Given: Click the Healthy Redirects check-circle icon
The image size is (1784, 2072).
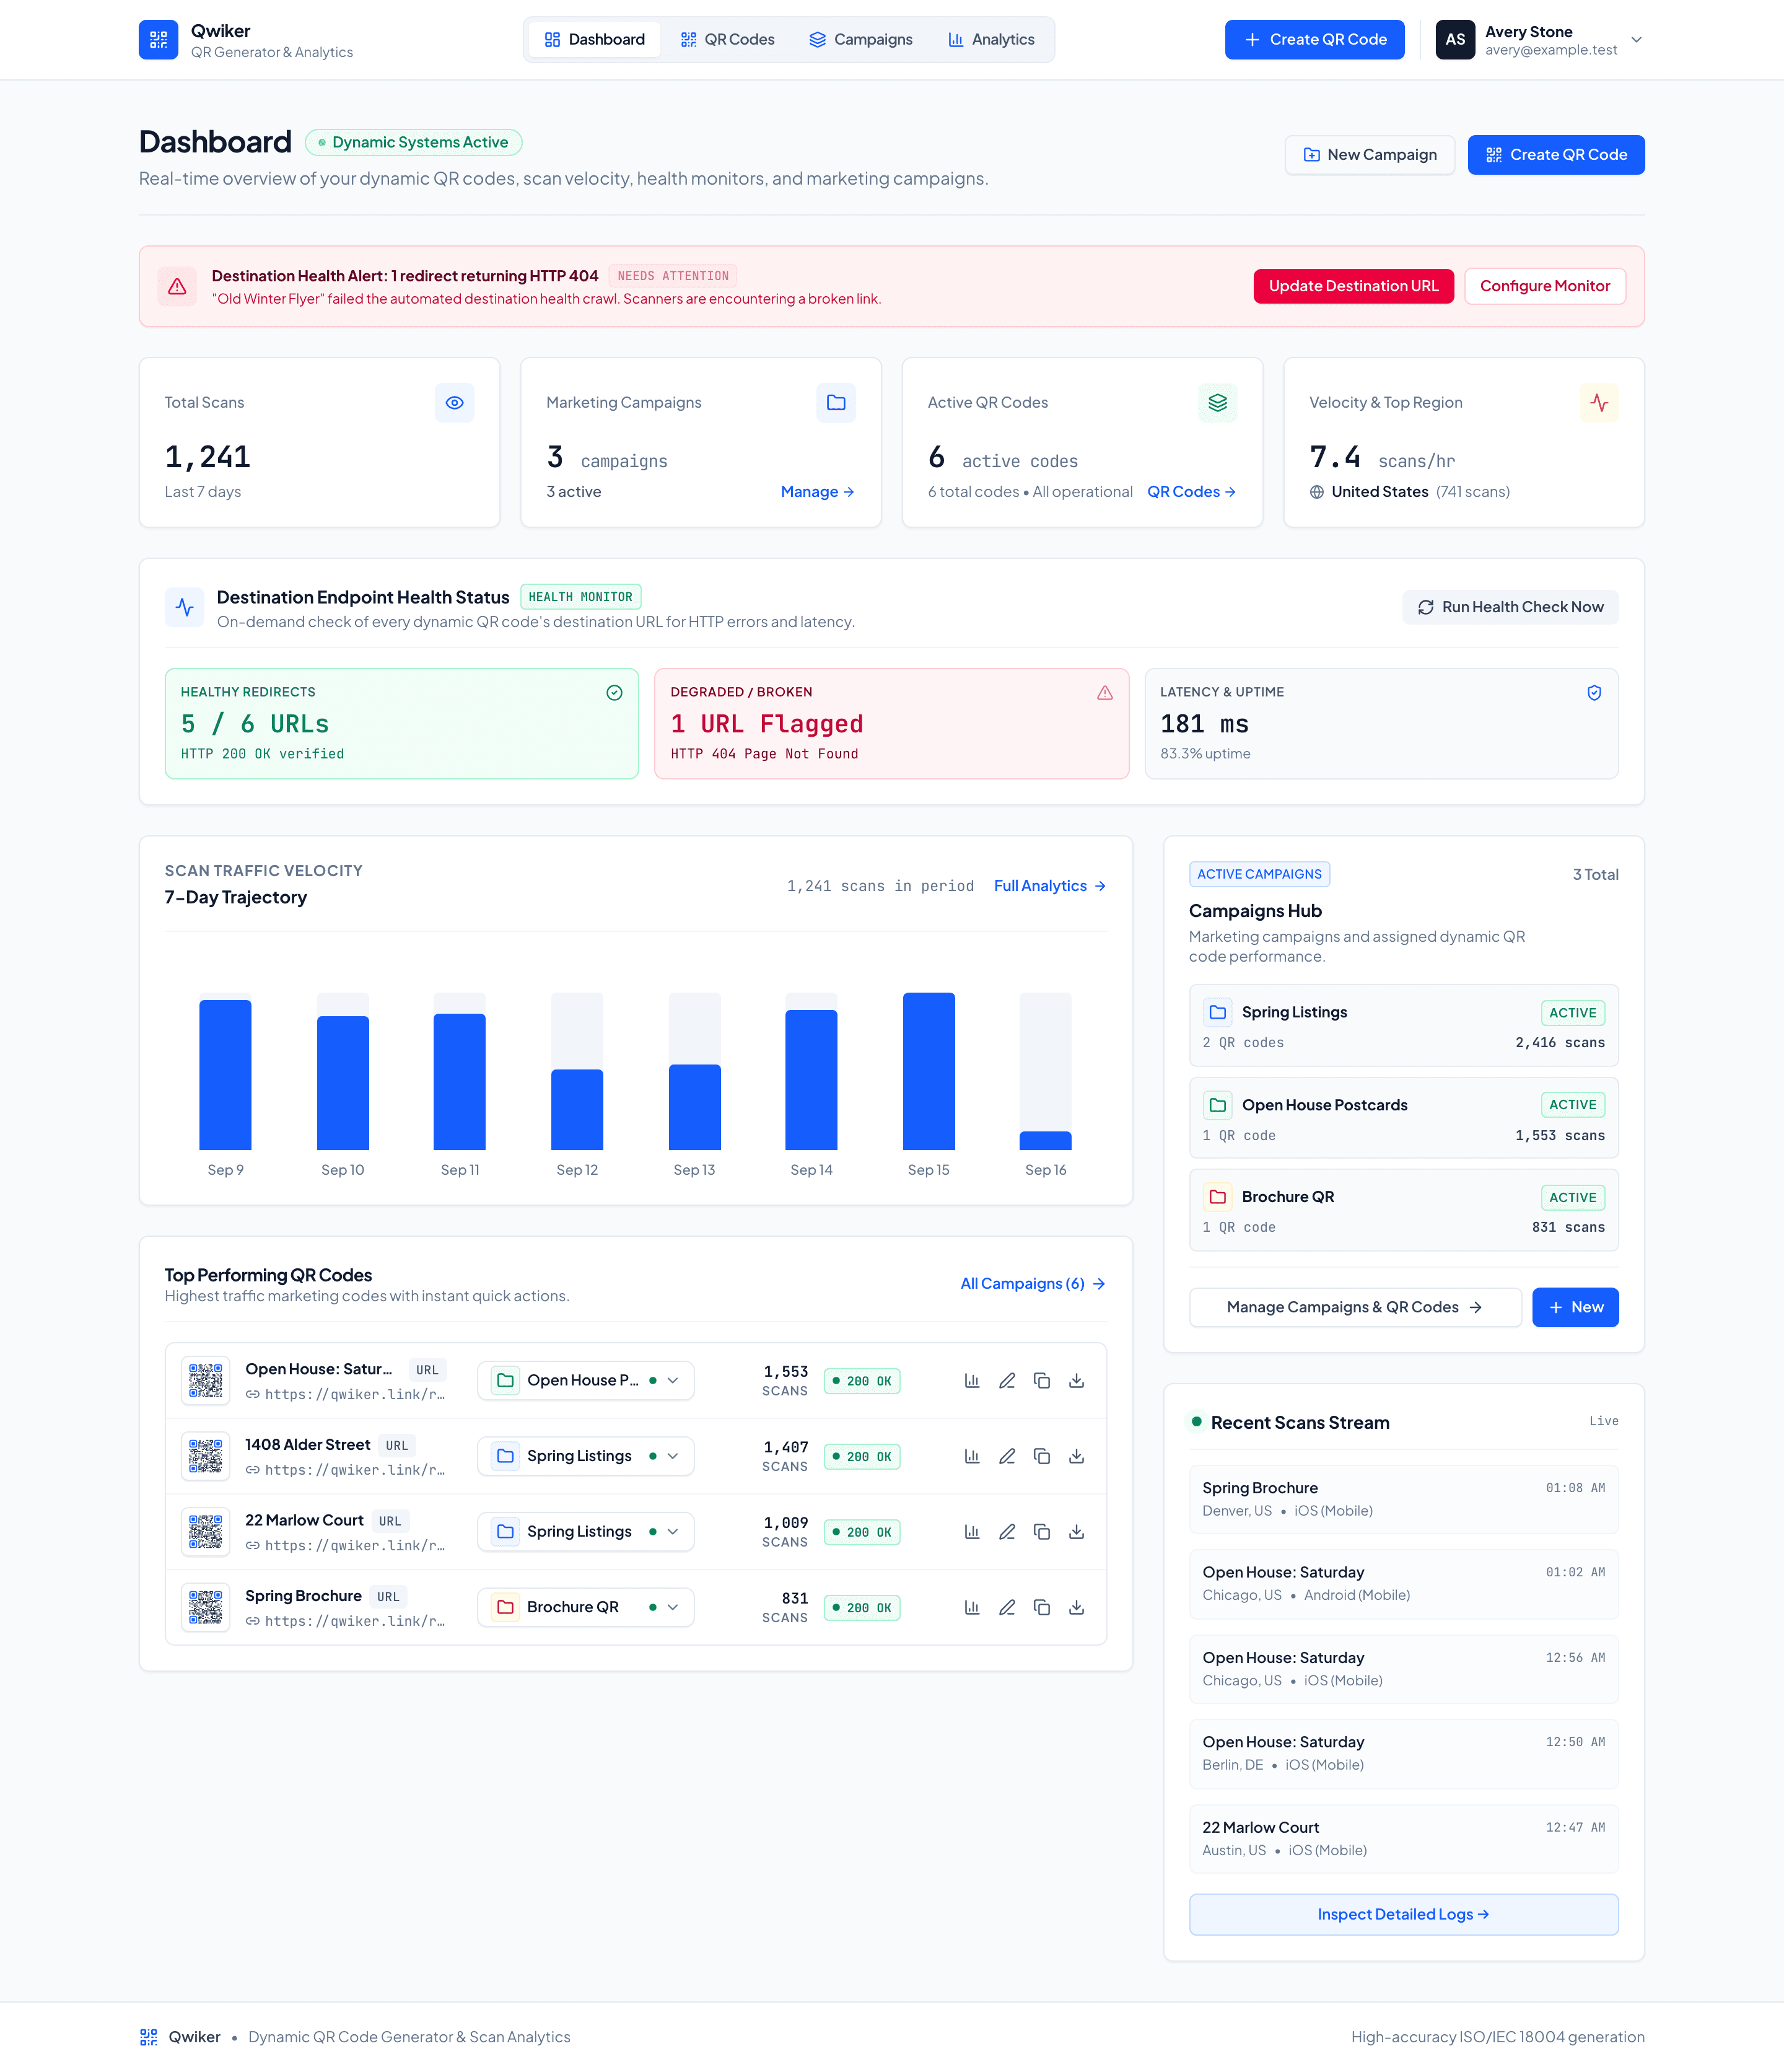Looking at the screenshot, I should coord(614,693).
